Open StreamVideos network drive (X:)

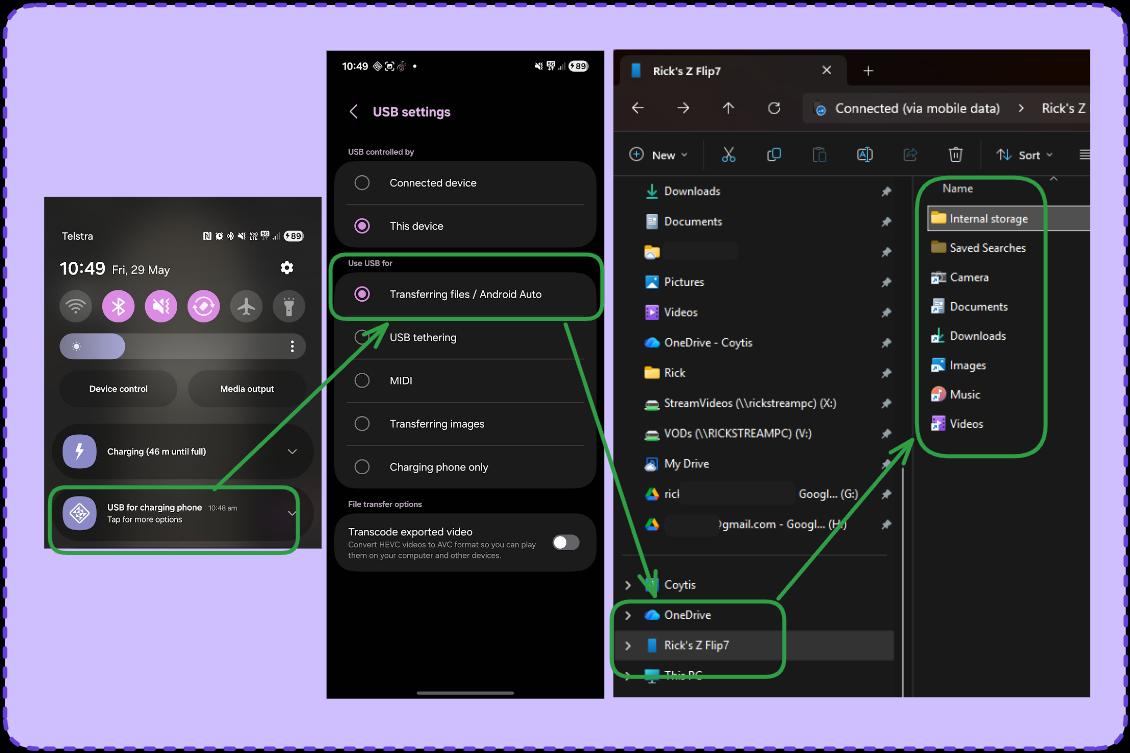pyautogui.click(x=749, y=403)
